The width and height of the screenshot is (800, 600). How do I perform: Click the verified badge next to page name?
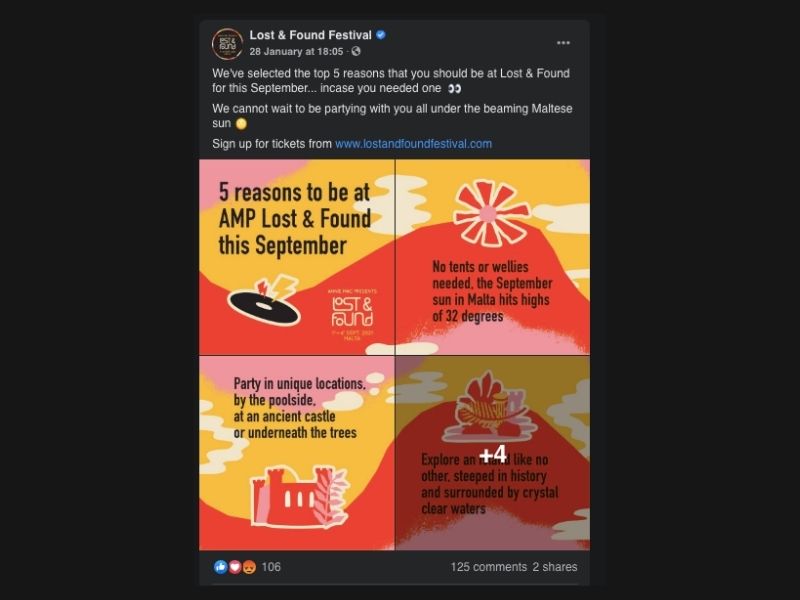tap(381, 35)
